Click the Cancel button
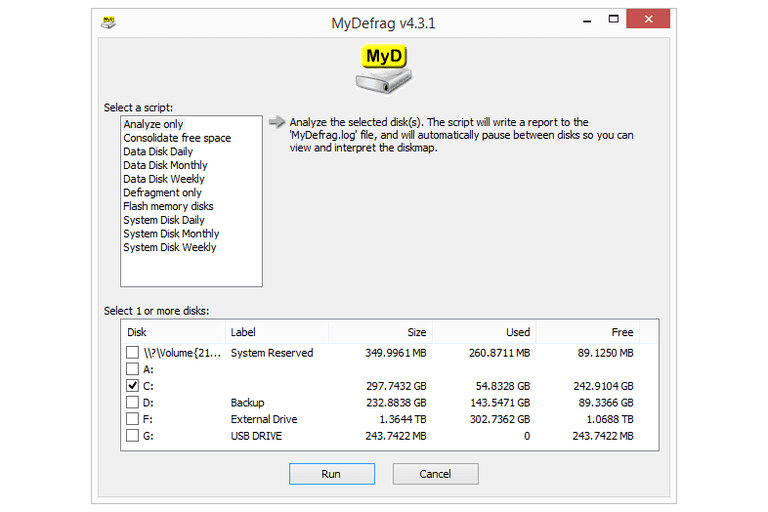The width and height of the screenshot is (768, 512). (x=435, y=474)
